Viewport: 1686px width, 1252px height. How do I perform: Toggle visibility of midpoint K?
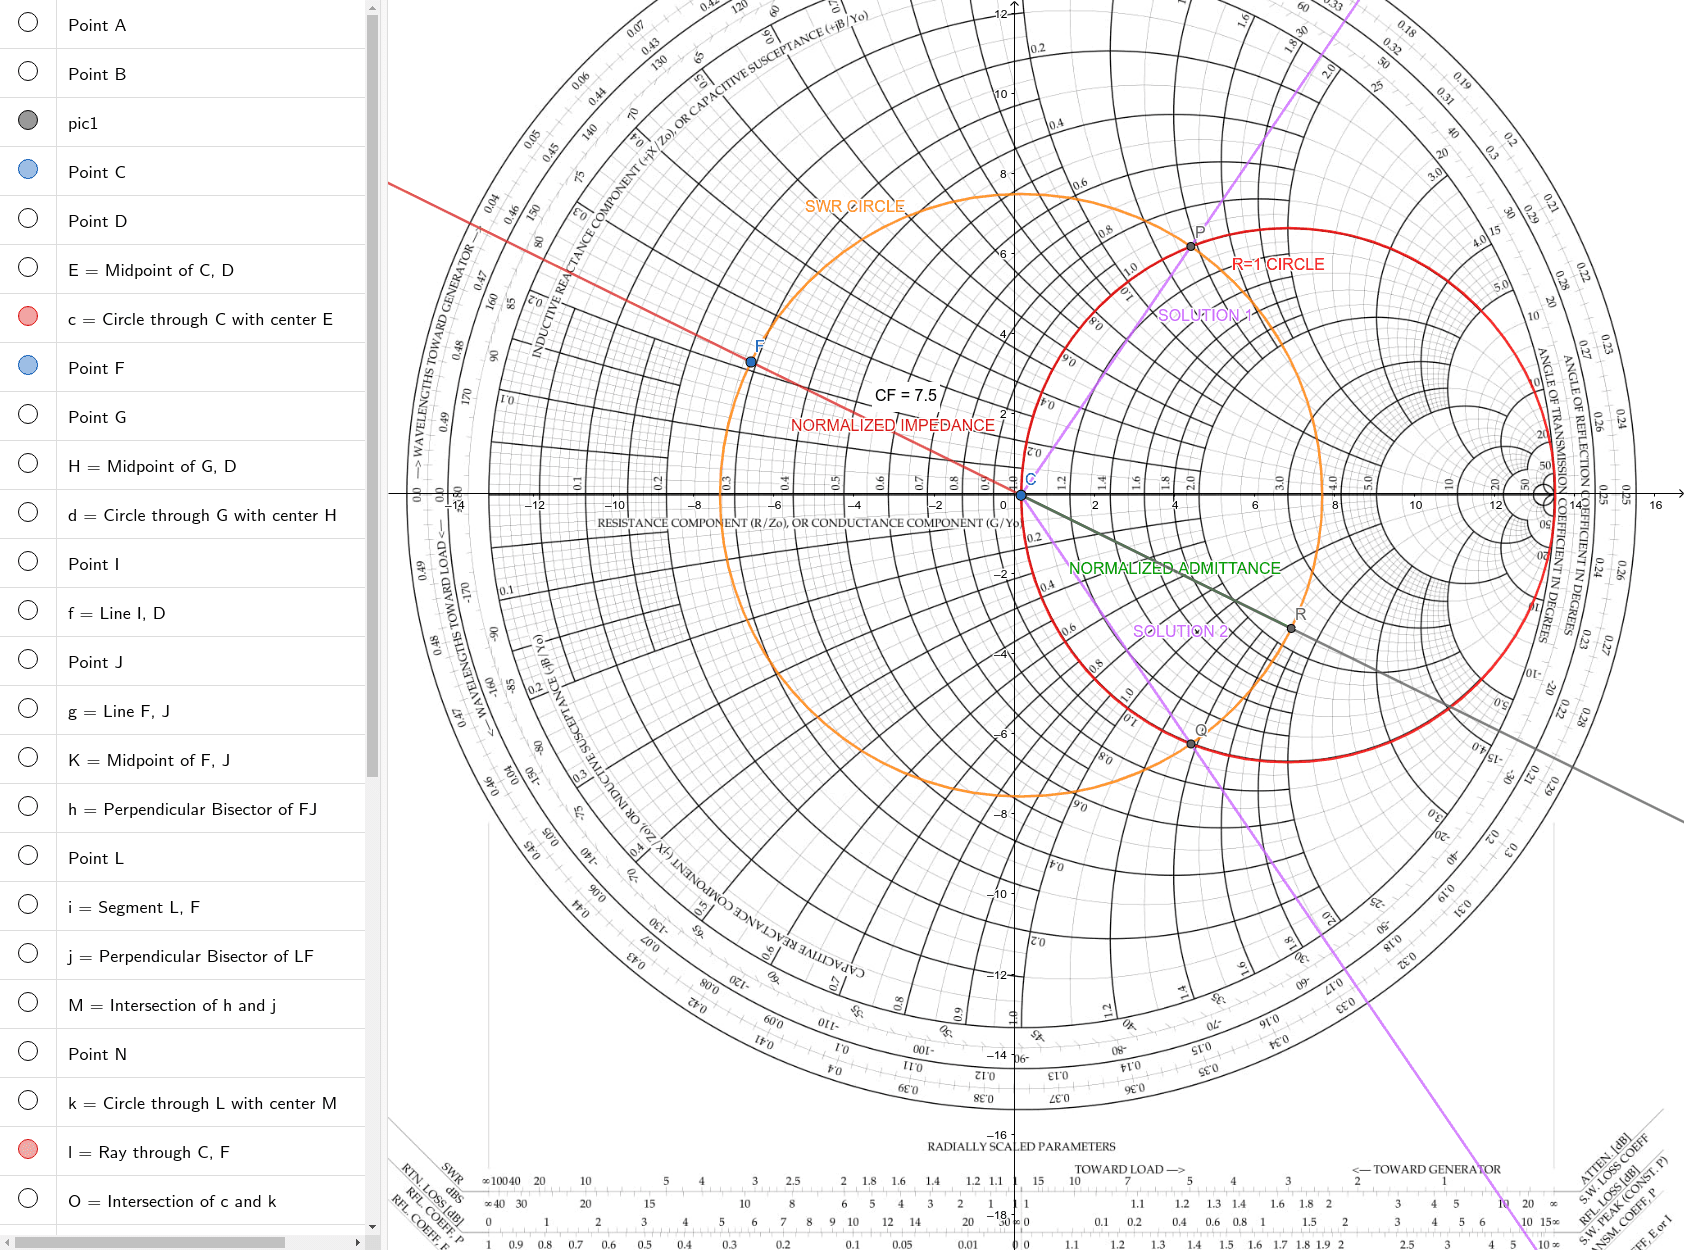(x=28, y=757)
